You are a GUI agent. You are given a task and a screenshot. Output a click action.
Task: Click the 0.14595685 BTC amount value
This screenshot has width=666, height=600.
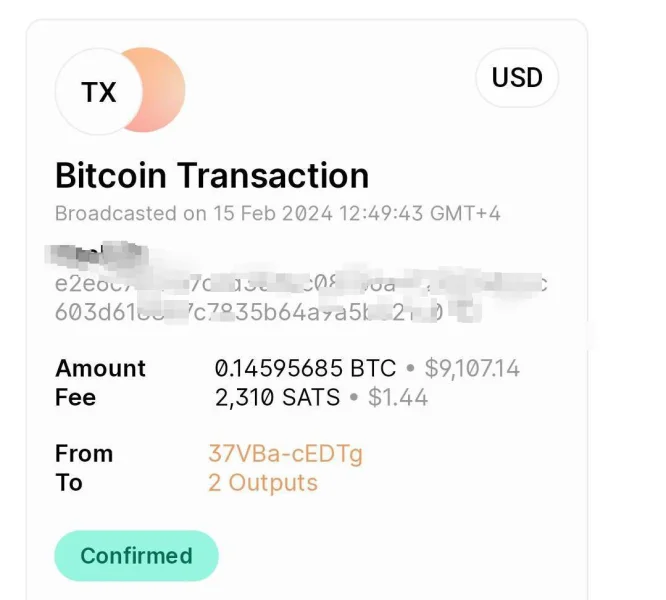tap(305, 368)
